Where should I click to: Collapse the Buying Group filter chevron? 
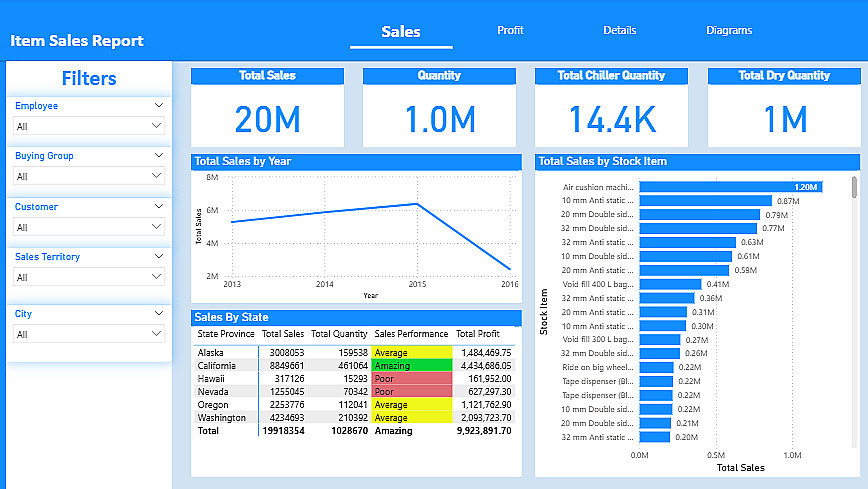pyautogui.click(x=159, y=156)
